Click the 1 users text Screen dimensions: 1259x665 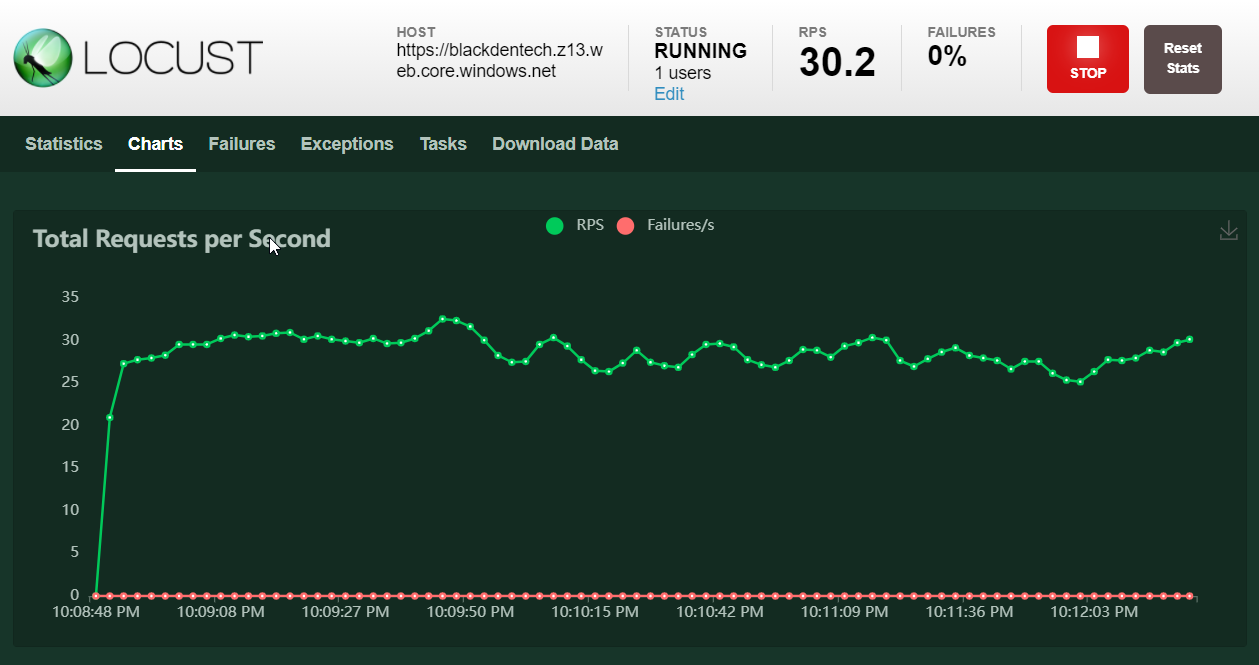[683, 73]
